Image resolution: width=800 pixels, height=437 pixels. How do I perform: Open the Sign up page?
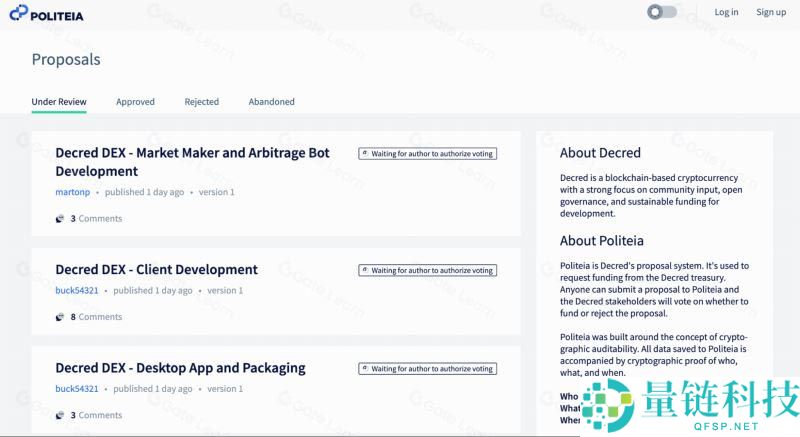coord(771,12)
